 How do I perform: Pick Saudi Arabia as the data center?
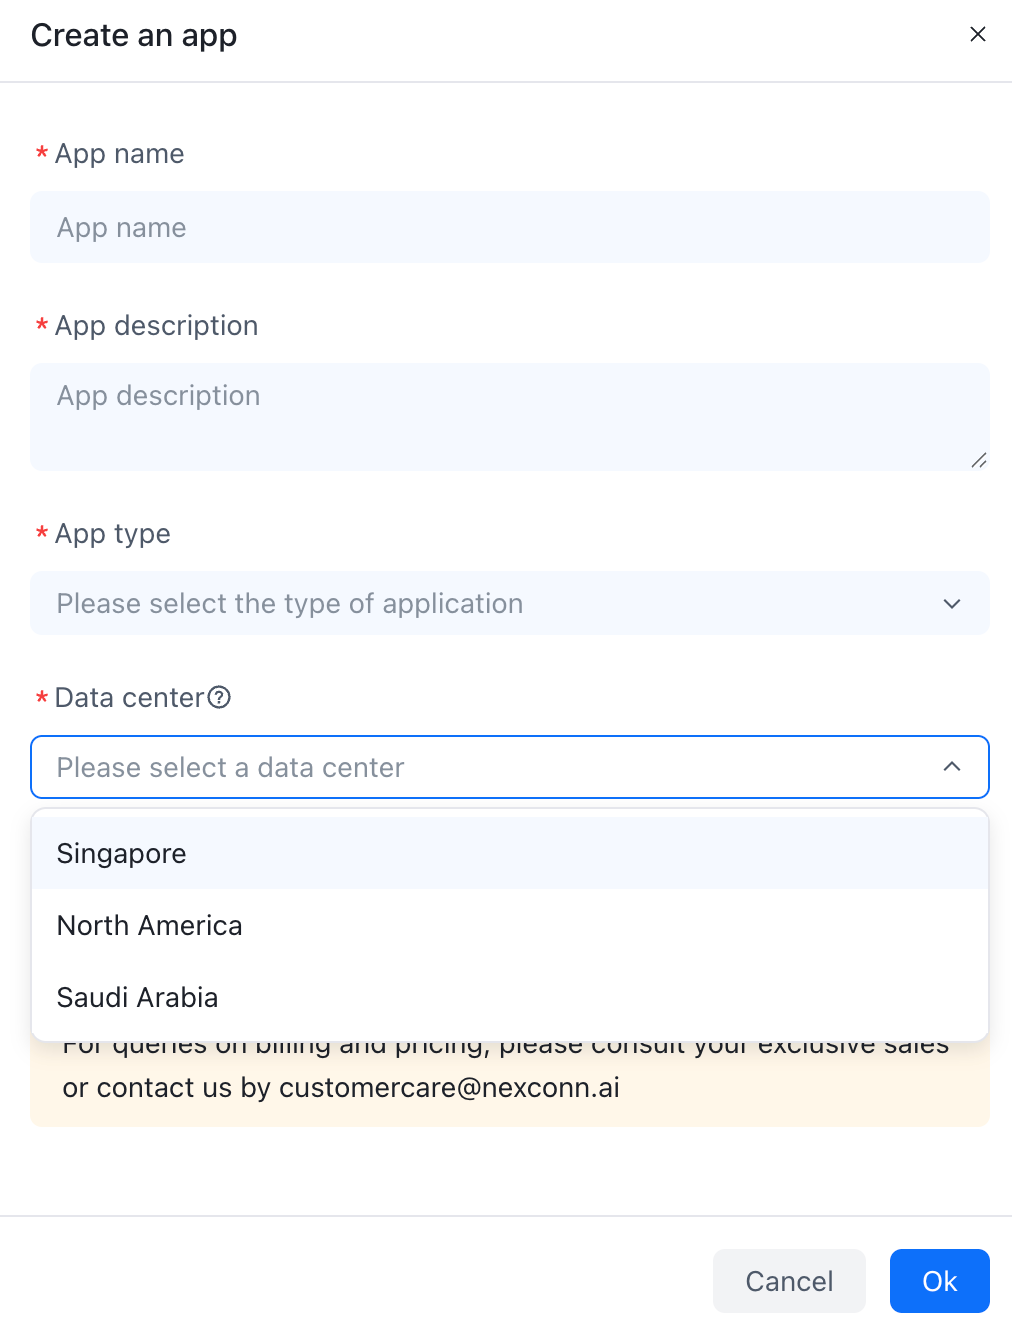[138, 998]
